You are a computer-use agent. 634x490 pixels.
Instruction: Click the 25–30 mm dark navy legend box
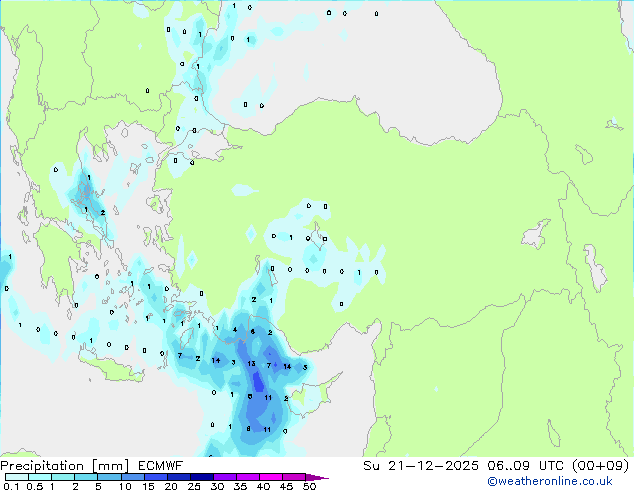coord(201,477)
